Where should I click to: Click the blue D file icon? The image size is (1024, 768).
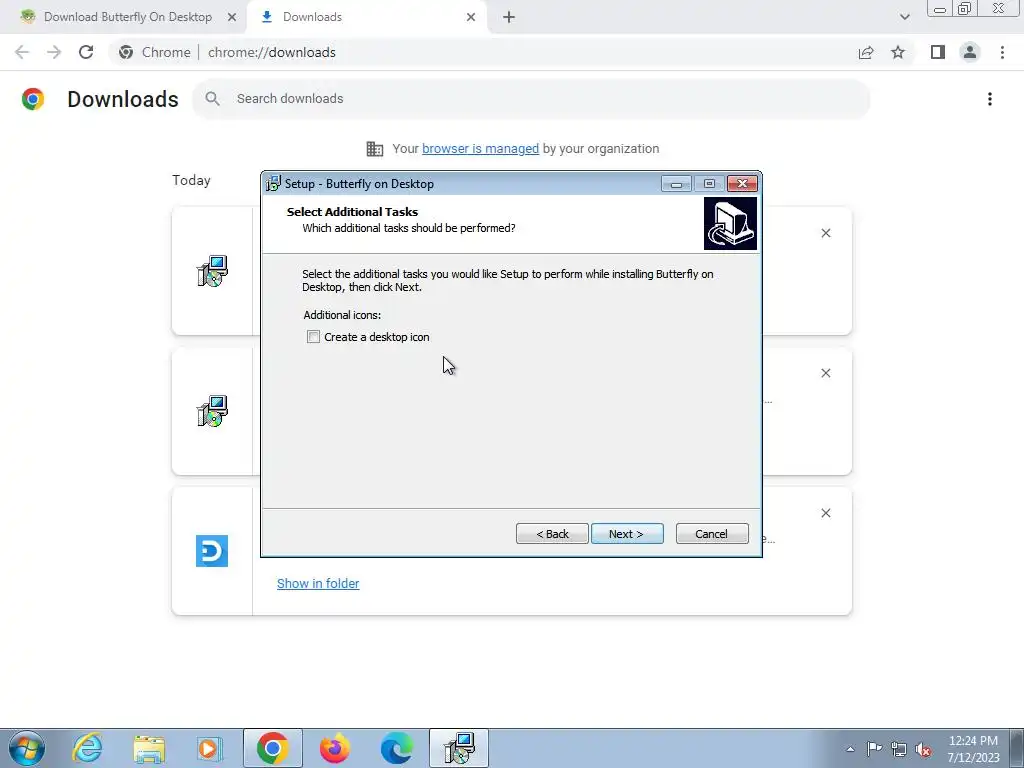[212, 551]
